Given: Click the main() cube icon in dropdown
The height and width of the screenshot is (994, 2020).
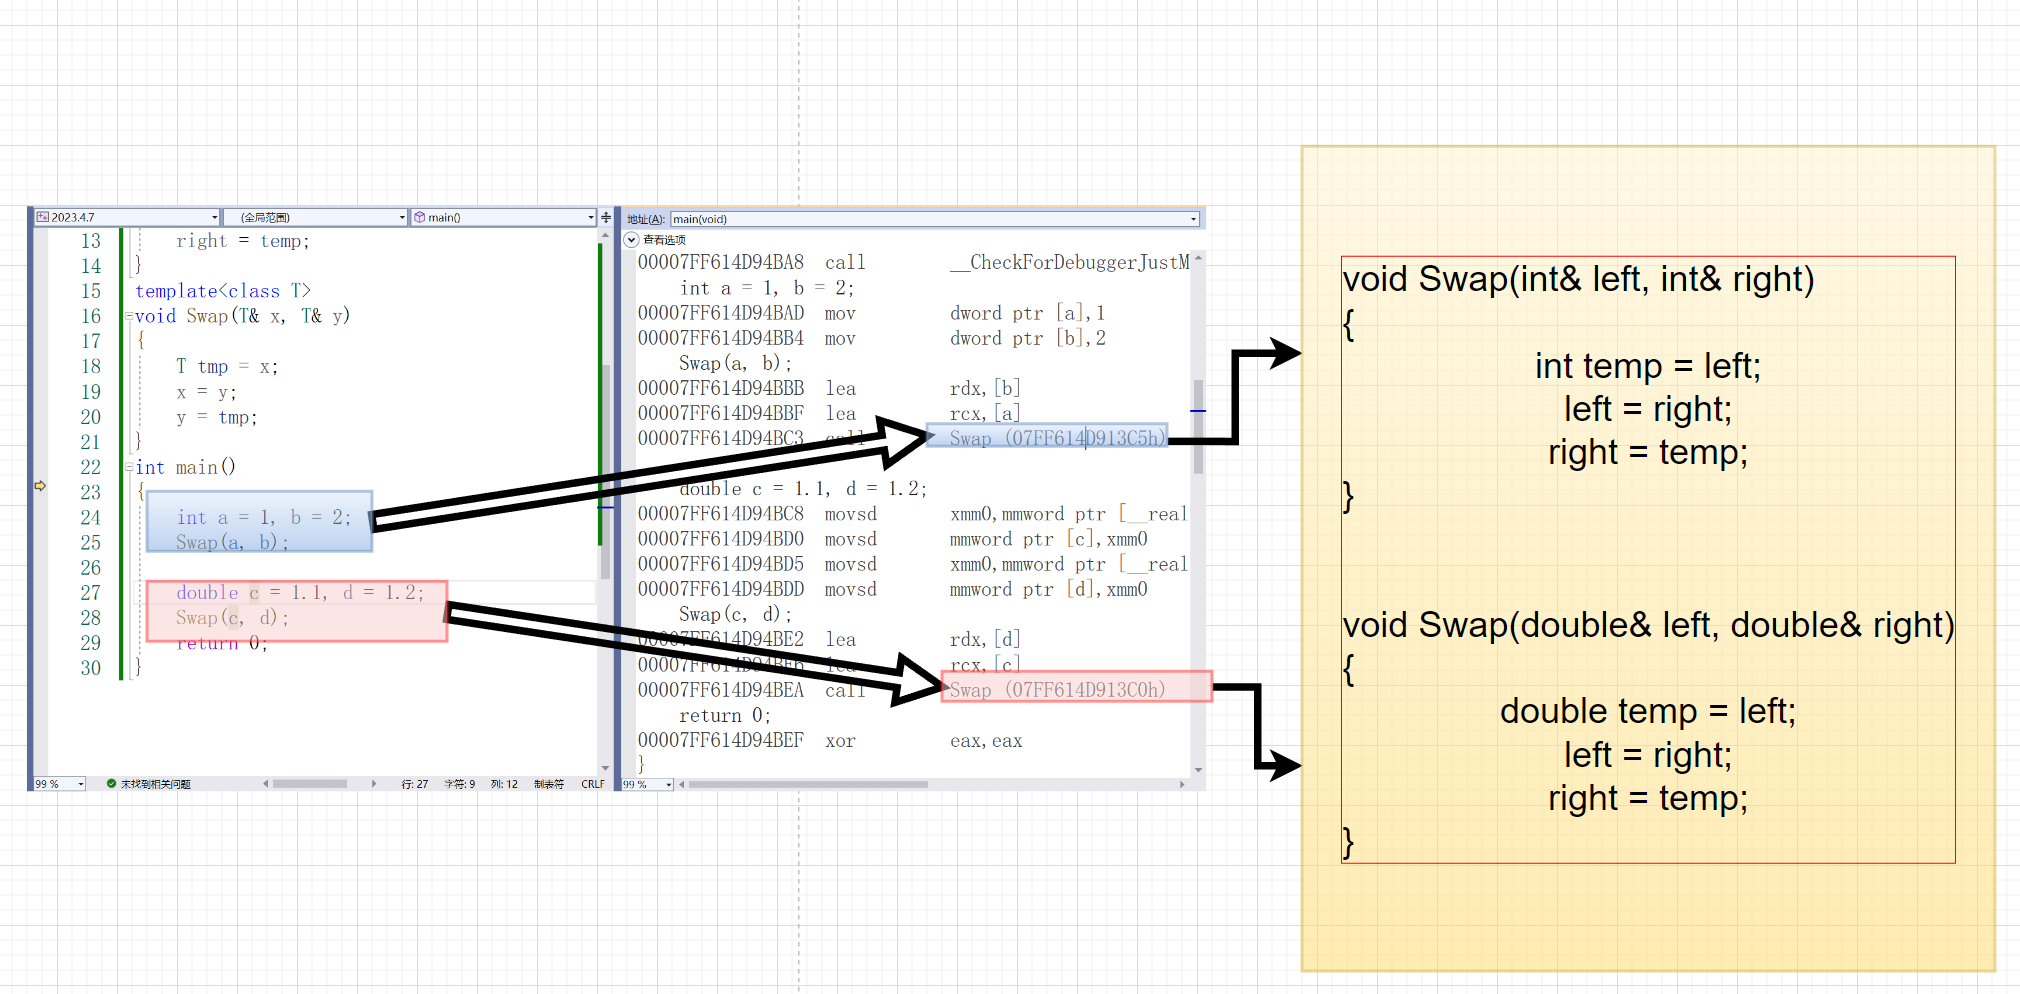Looking at the screenshot, I should [420, 217].
